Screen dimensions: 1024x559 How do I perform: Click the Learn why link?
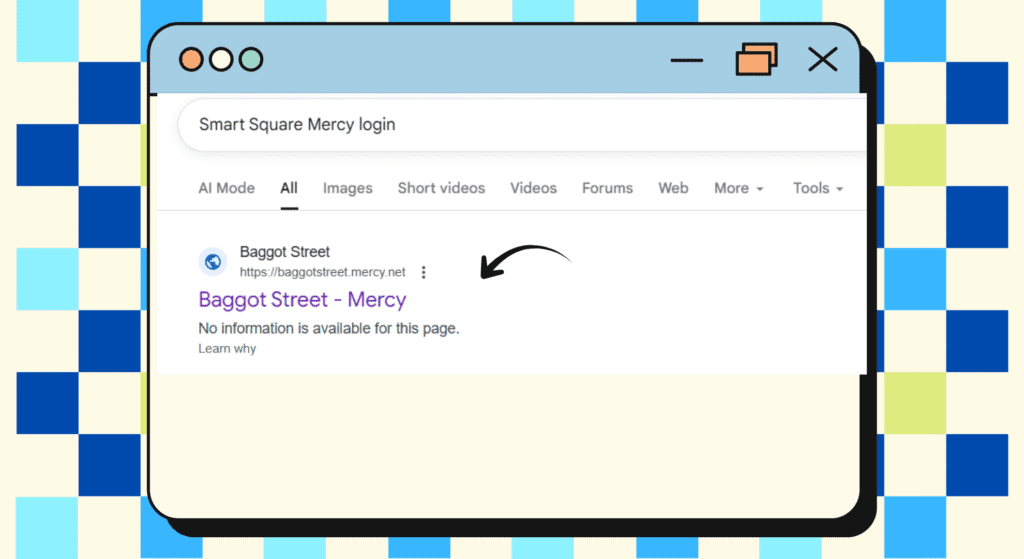(x=227, y=348)
